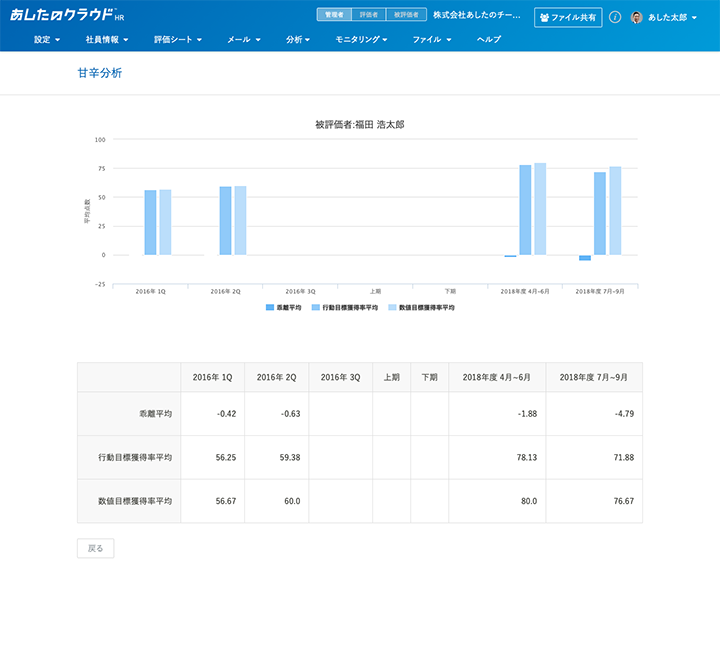Toggle 行動目標獲得率平均 legend swatch
The width and height of the screenshot is (720, 647).
pyautogui.click(x=316, y=308)
